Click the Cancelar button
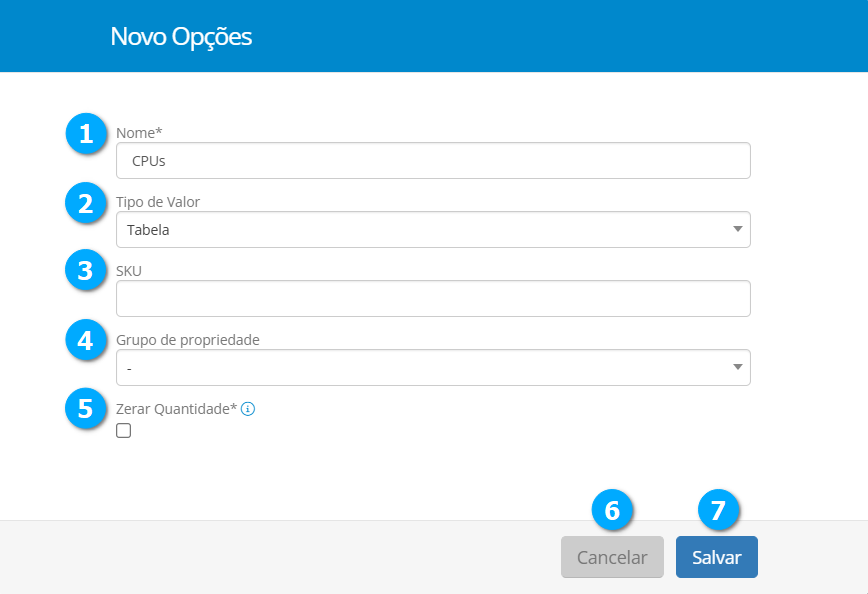 (x=612, y=558)
